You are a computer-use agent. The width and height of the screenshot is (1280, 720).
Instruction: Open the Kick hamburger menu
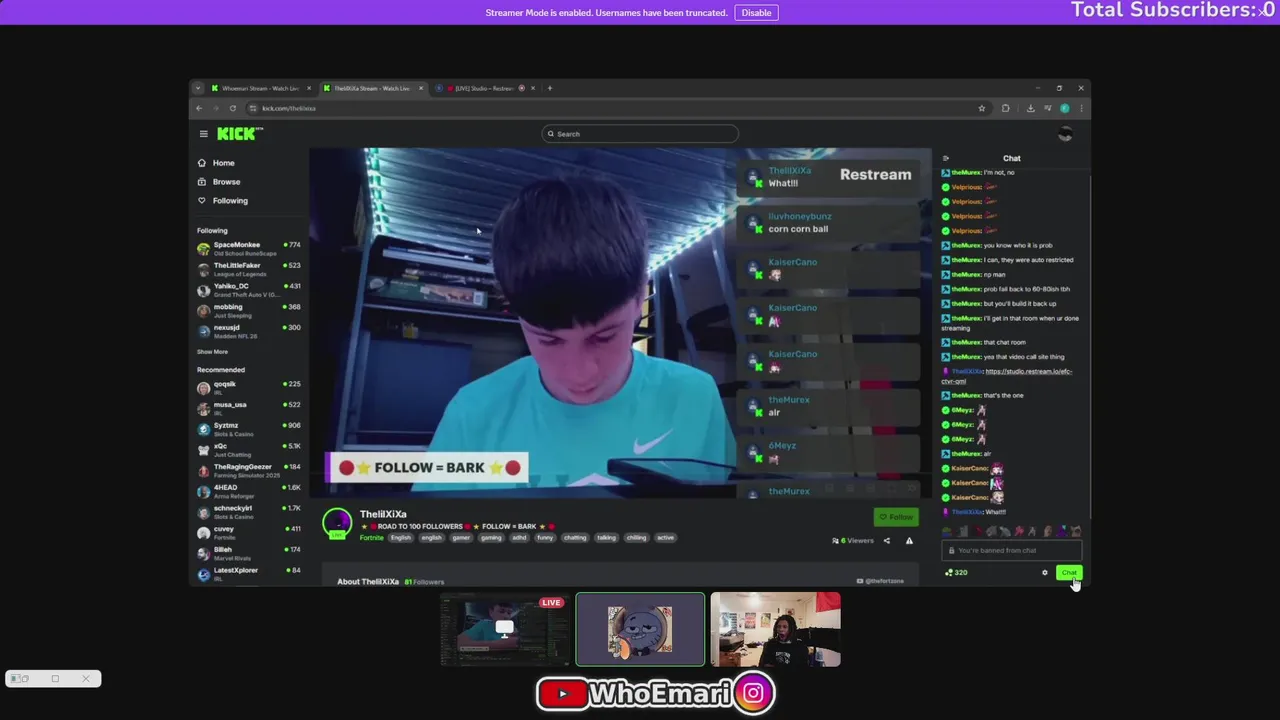click(x=203, y=134)
